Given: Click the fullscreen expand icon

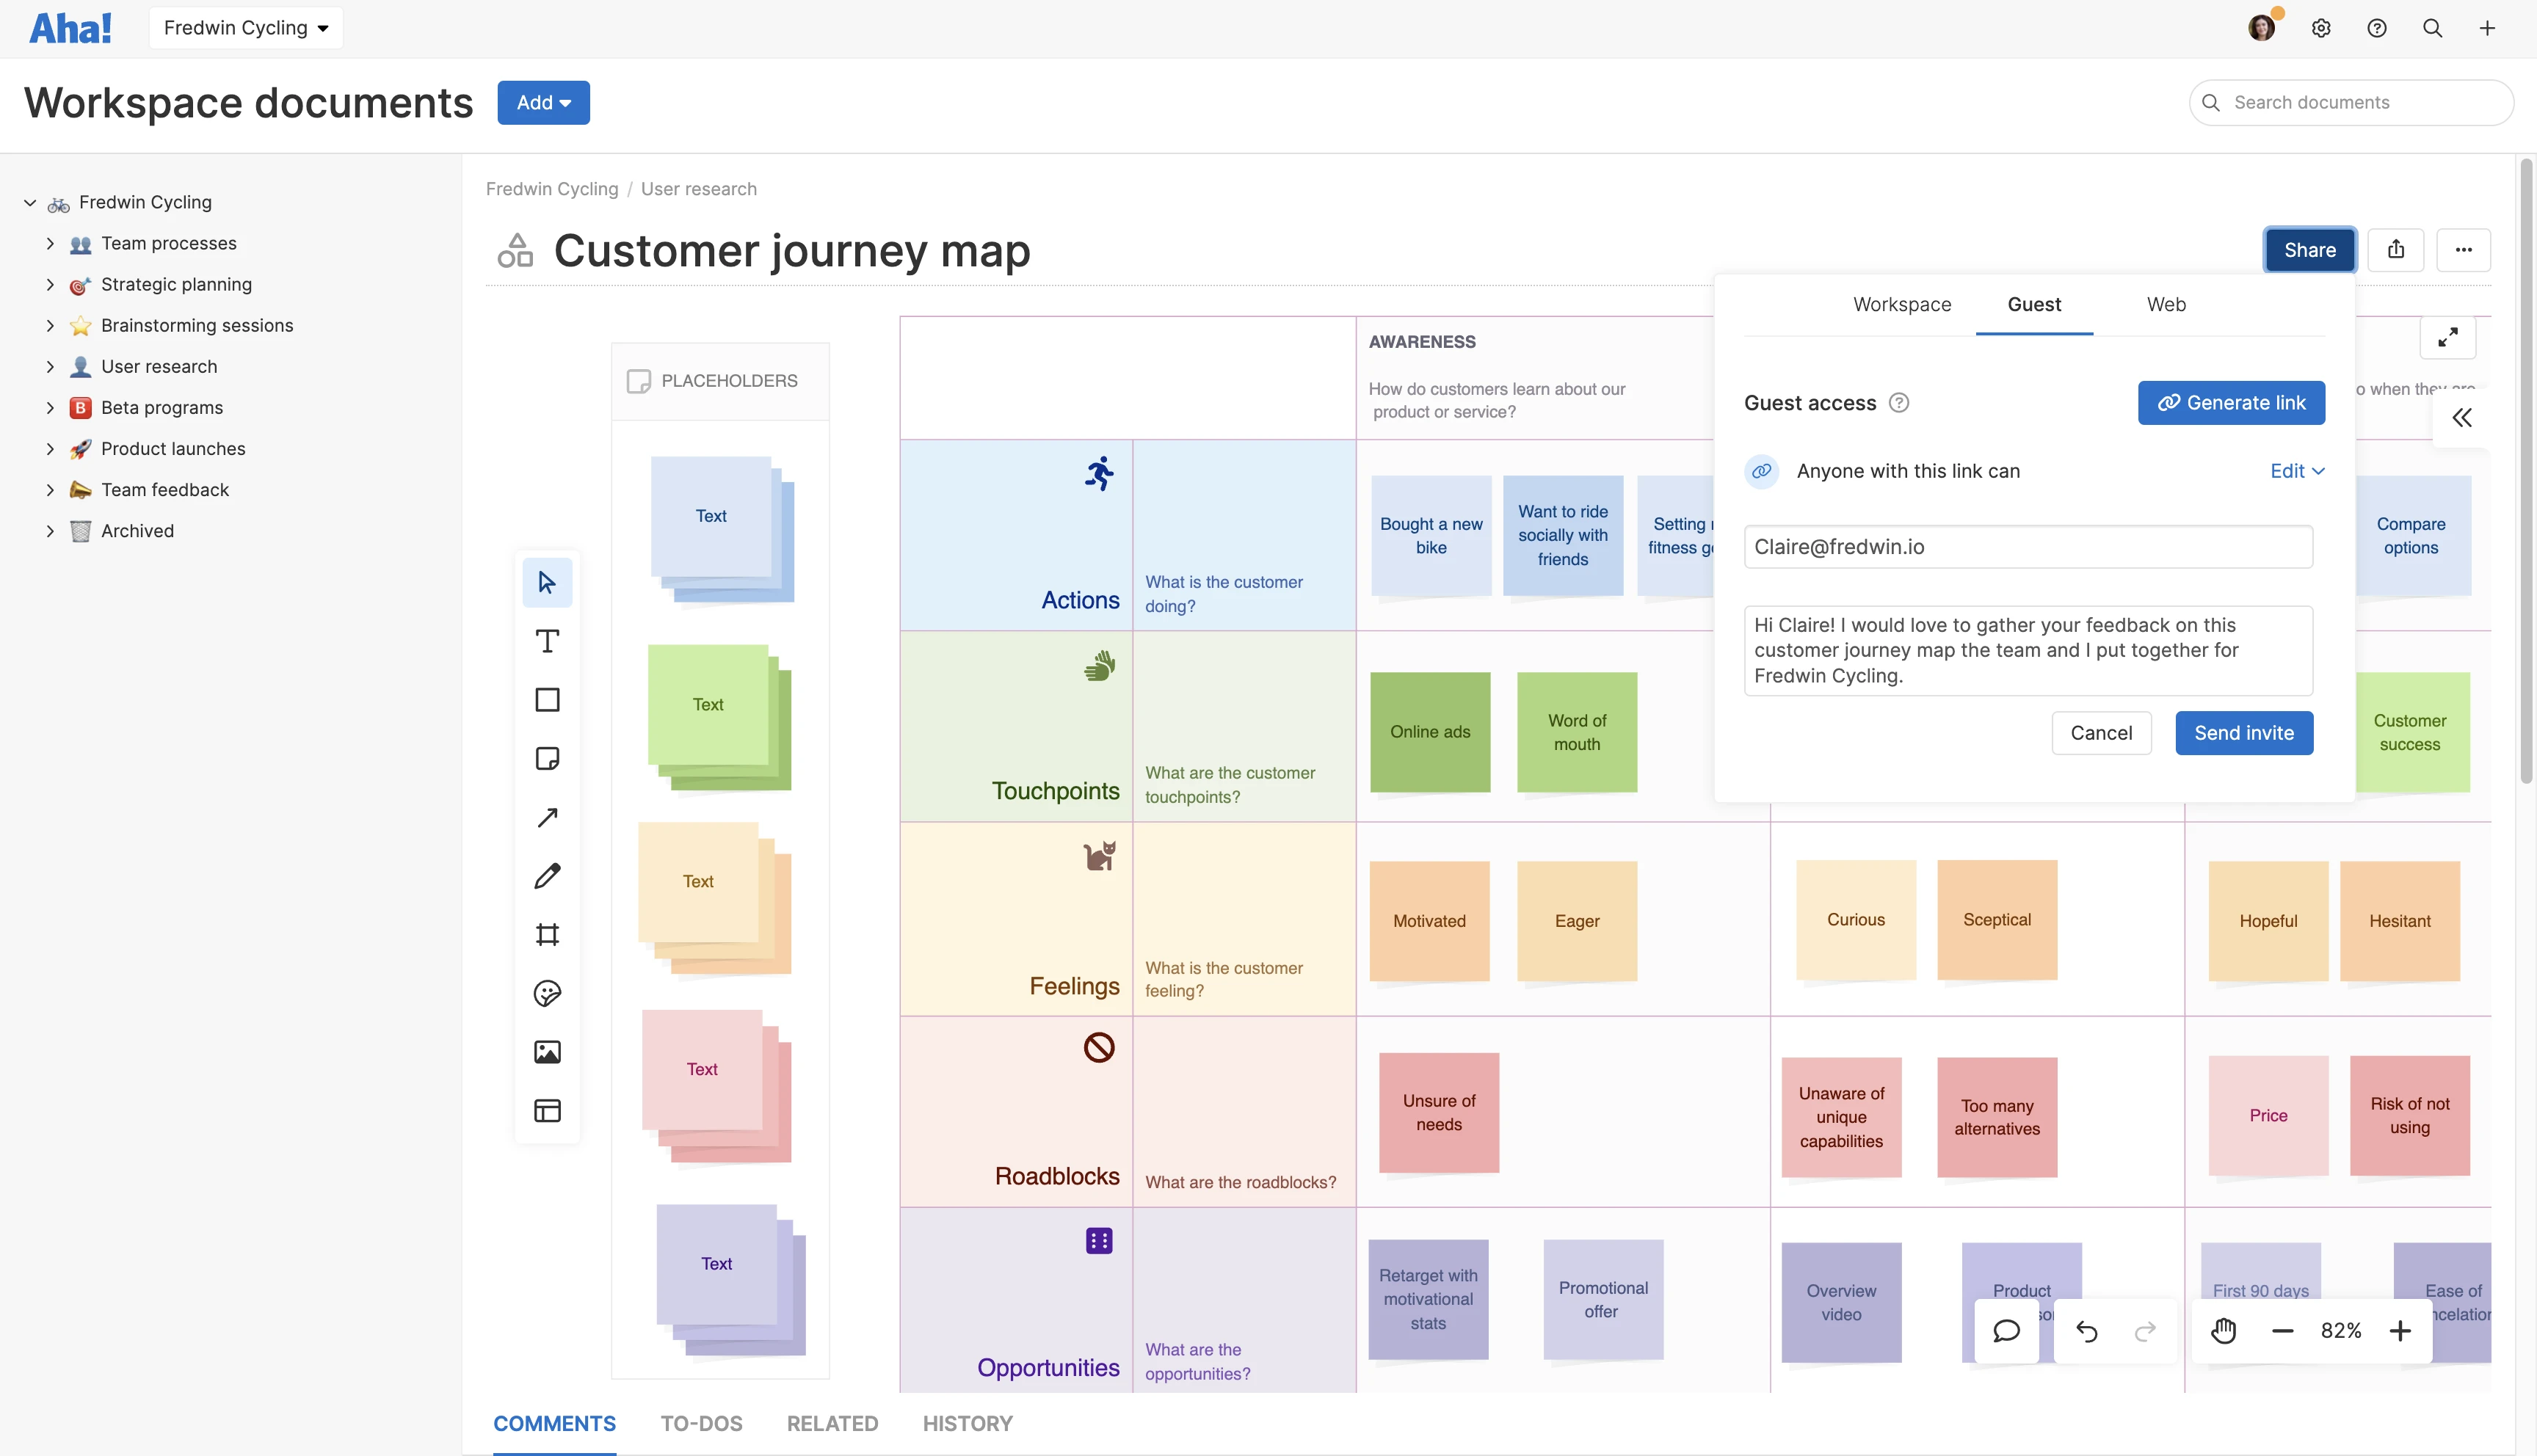Looking at the screenshot, I should [x=2447, y=338].
